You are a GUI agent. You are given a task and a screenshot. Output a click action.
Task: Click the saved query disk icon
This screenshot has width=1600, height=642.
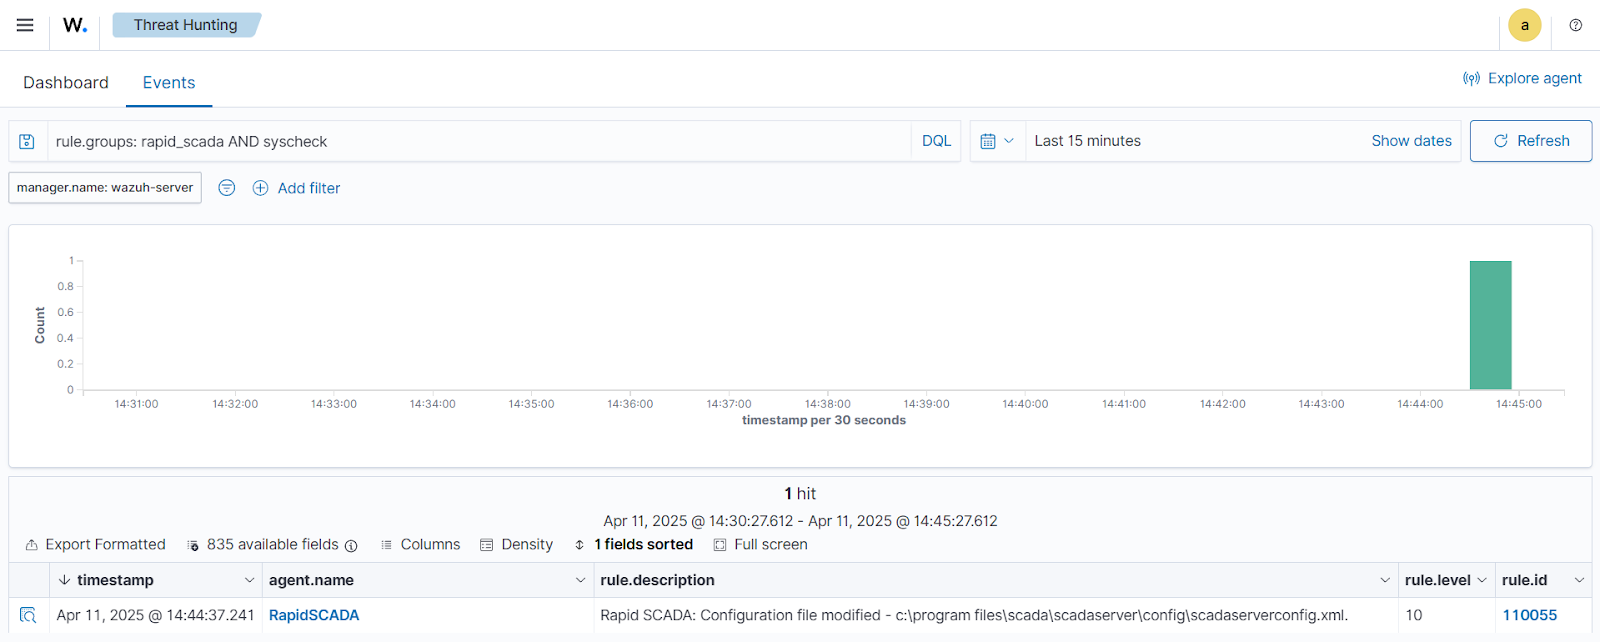27,142
